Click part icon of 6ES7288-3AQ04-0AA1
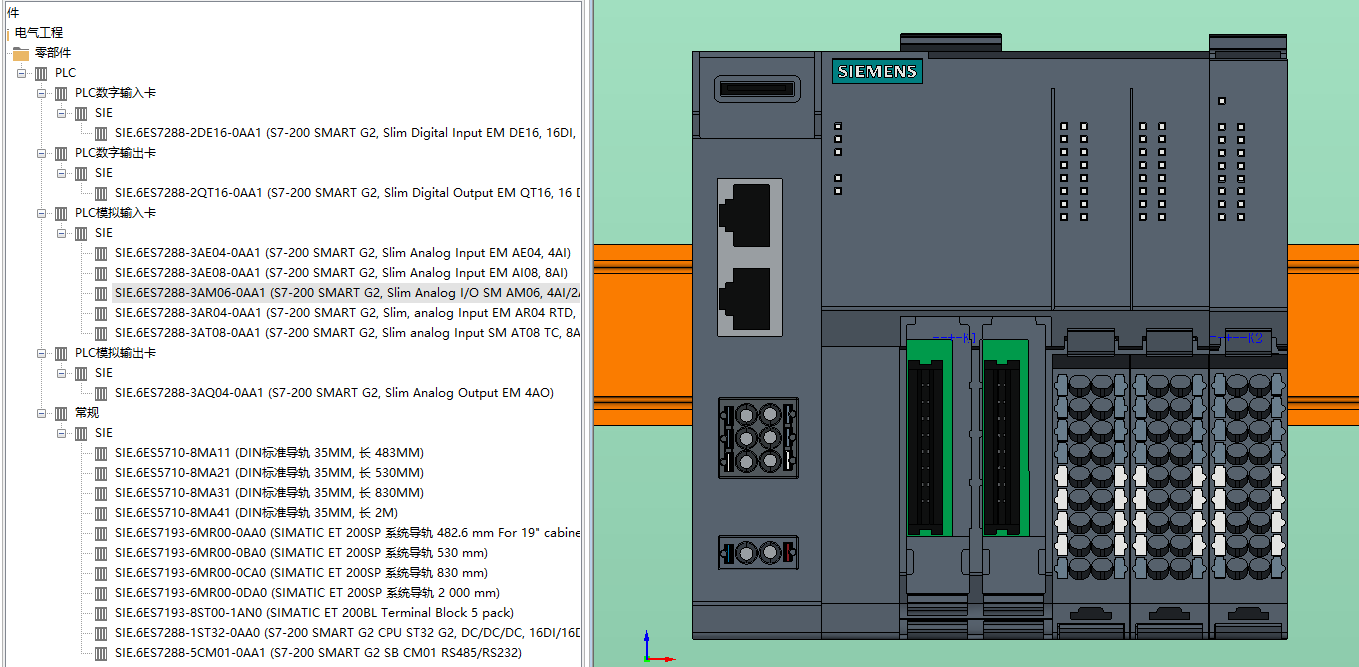This screenshot has height=667, width=1359. [x=101, y=393]
